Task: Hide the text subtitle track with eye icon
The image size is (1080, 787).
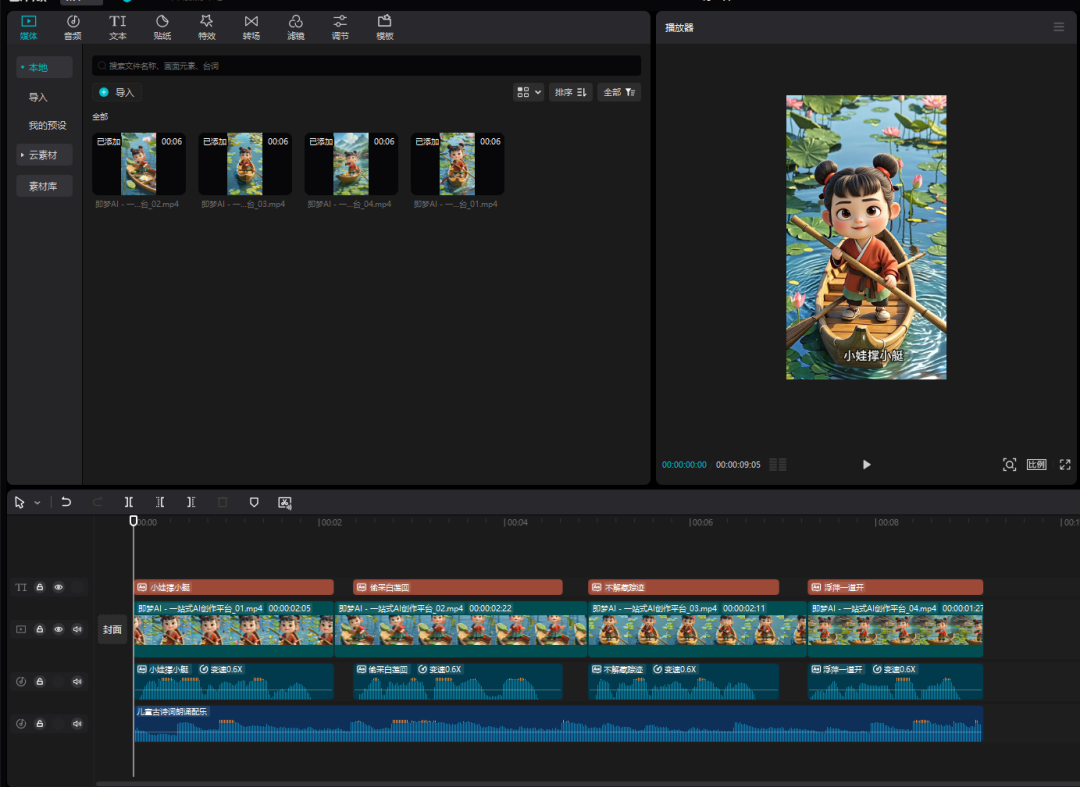Action: click(58, 587)
